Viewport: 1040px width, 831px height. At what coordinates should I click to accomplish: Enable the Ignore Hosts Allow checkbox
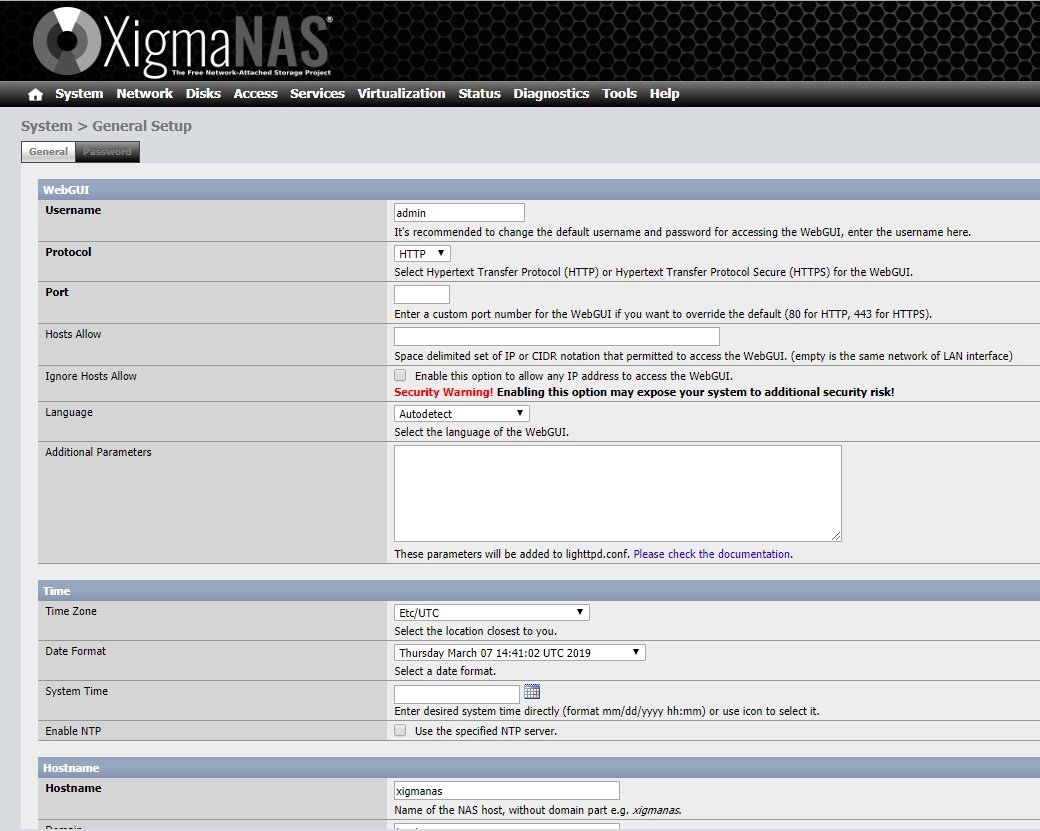pyautogui.click(x=400, y=376)
